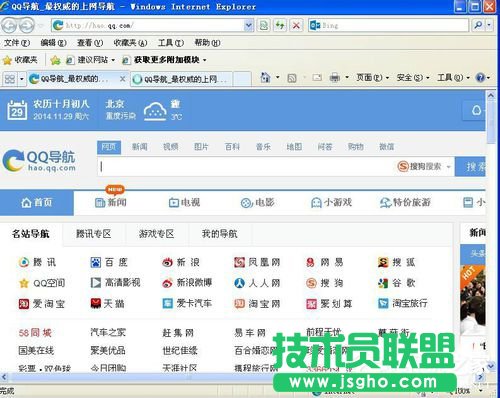Open the address bar history dropdown arrow
This screenshot has height=398, width=500.
click(248, 25)
